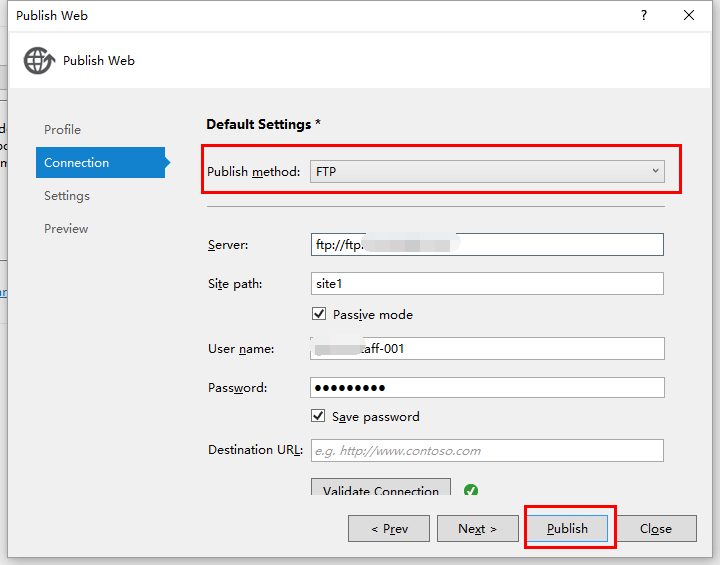Open help with the question mark button
The height and width of the screenshot is (565, 720).
click(643, 15)
